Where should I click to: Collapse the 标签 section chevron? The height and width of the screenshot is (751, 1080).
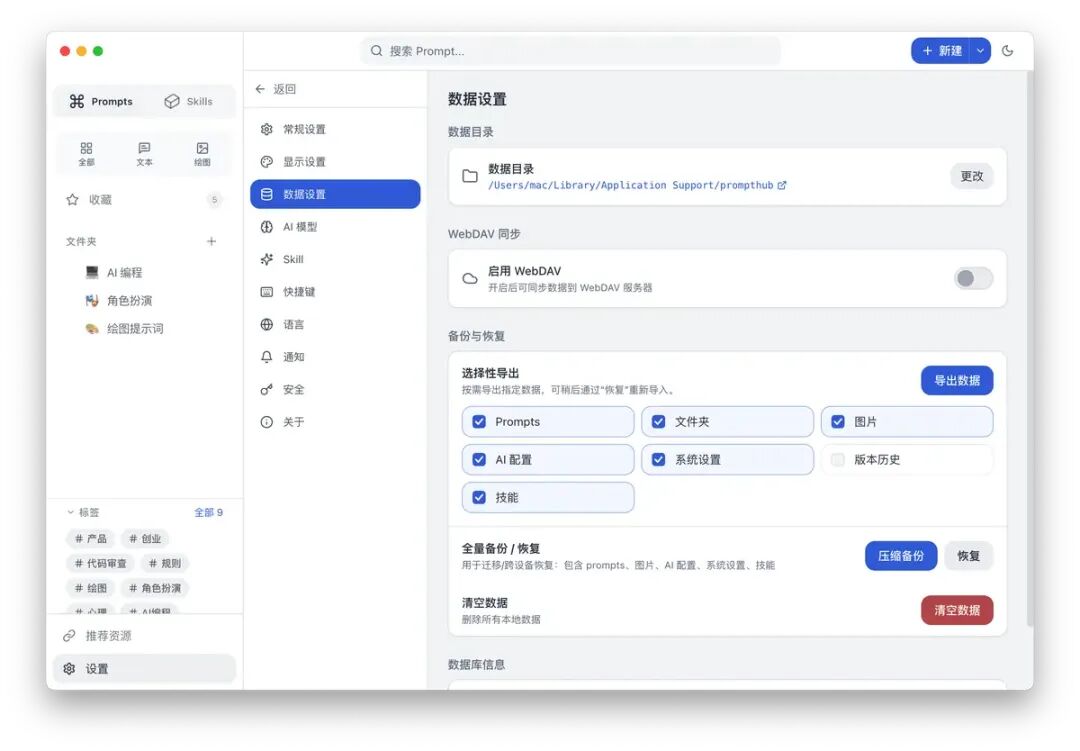[x=70, y=513]
